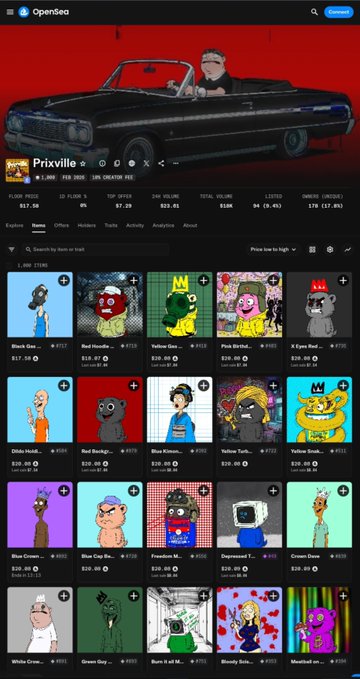Go to the OpenSea home logo
This screenshot has height=679, width=360.
[x=44, y=12]
